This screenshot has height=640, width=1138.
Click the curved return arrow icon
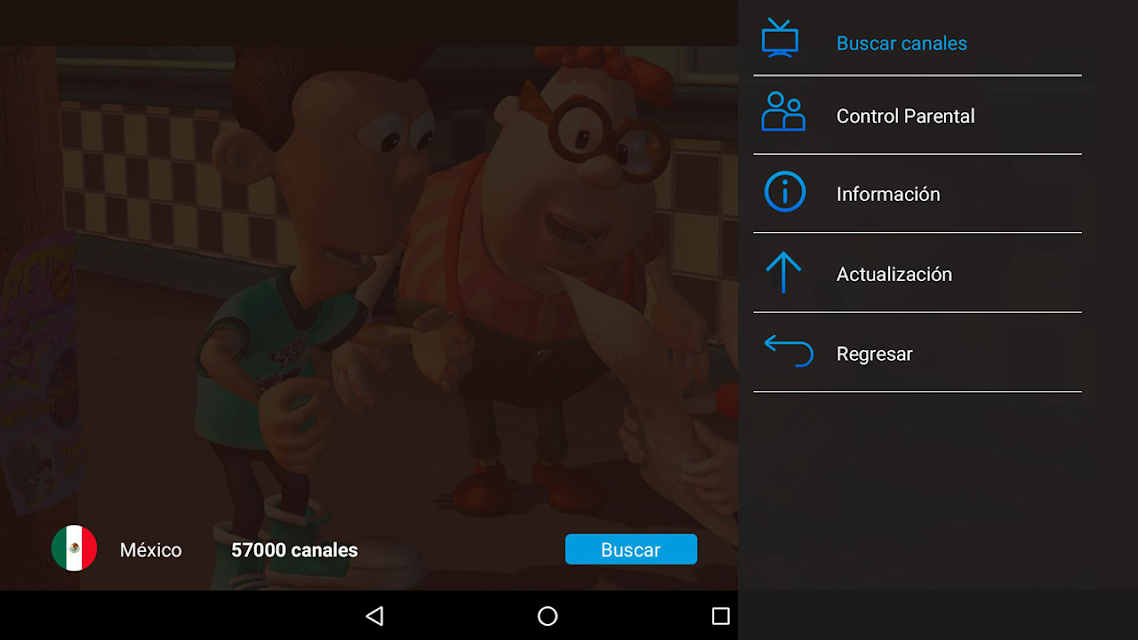pos(789,351)
